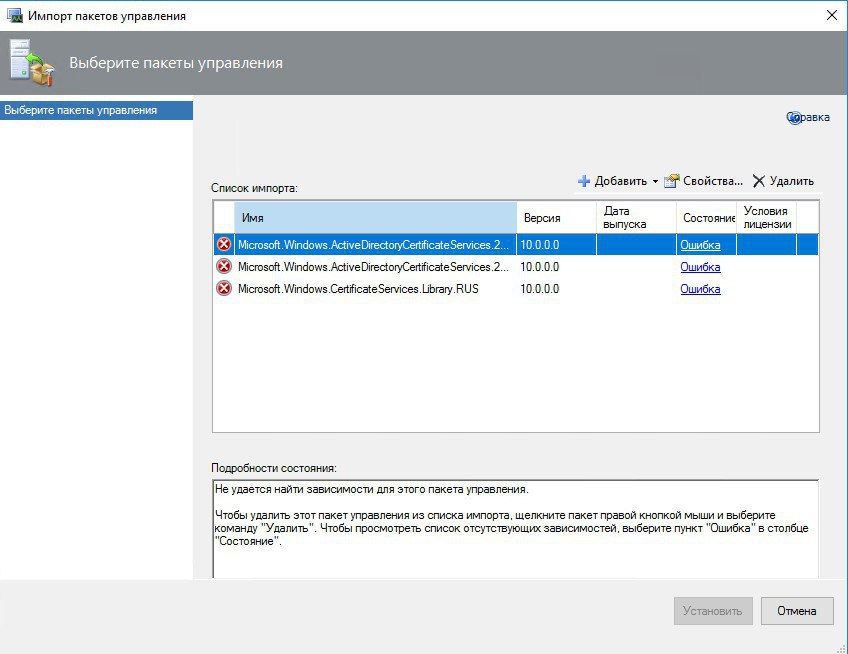This screenshot has height=654, width=848.
Task: Click the Удалить button label
Action: pyautogui.click(x=792, y=181)
